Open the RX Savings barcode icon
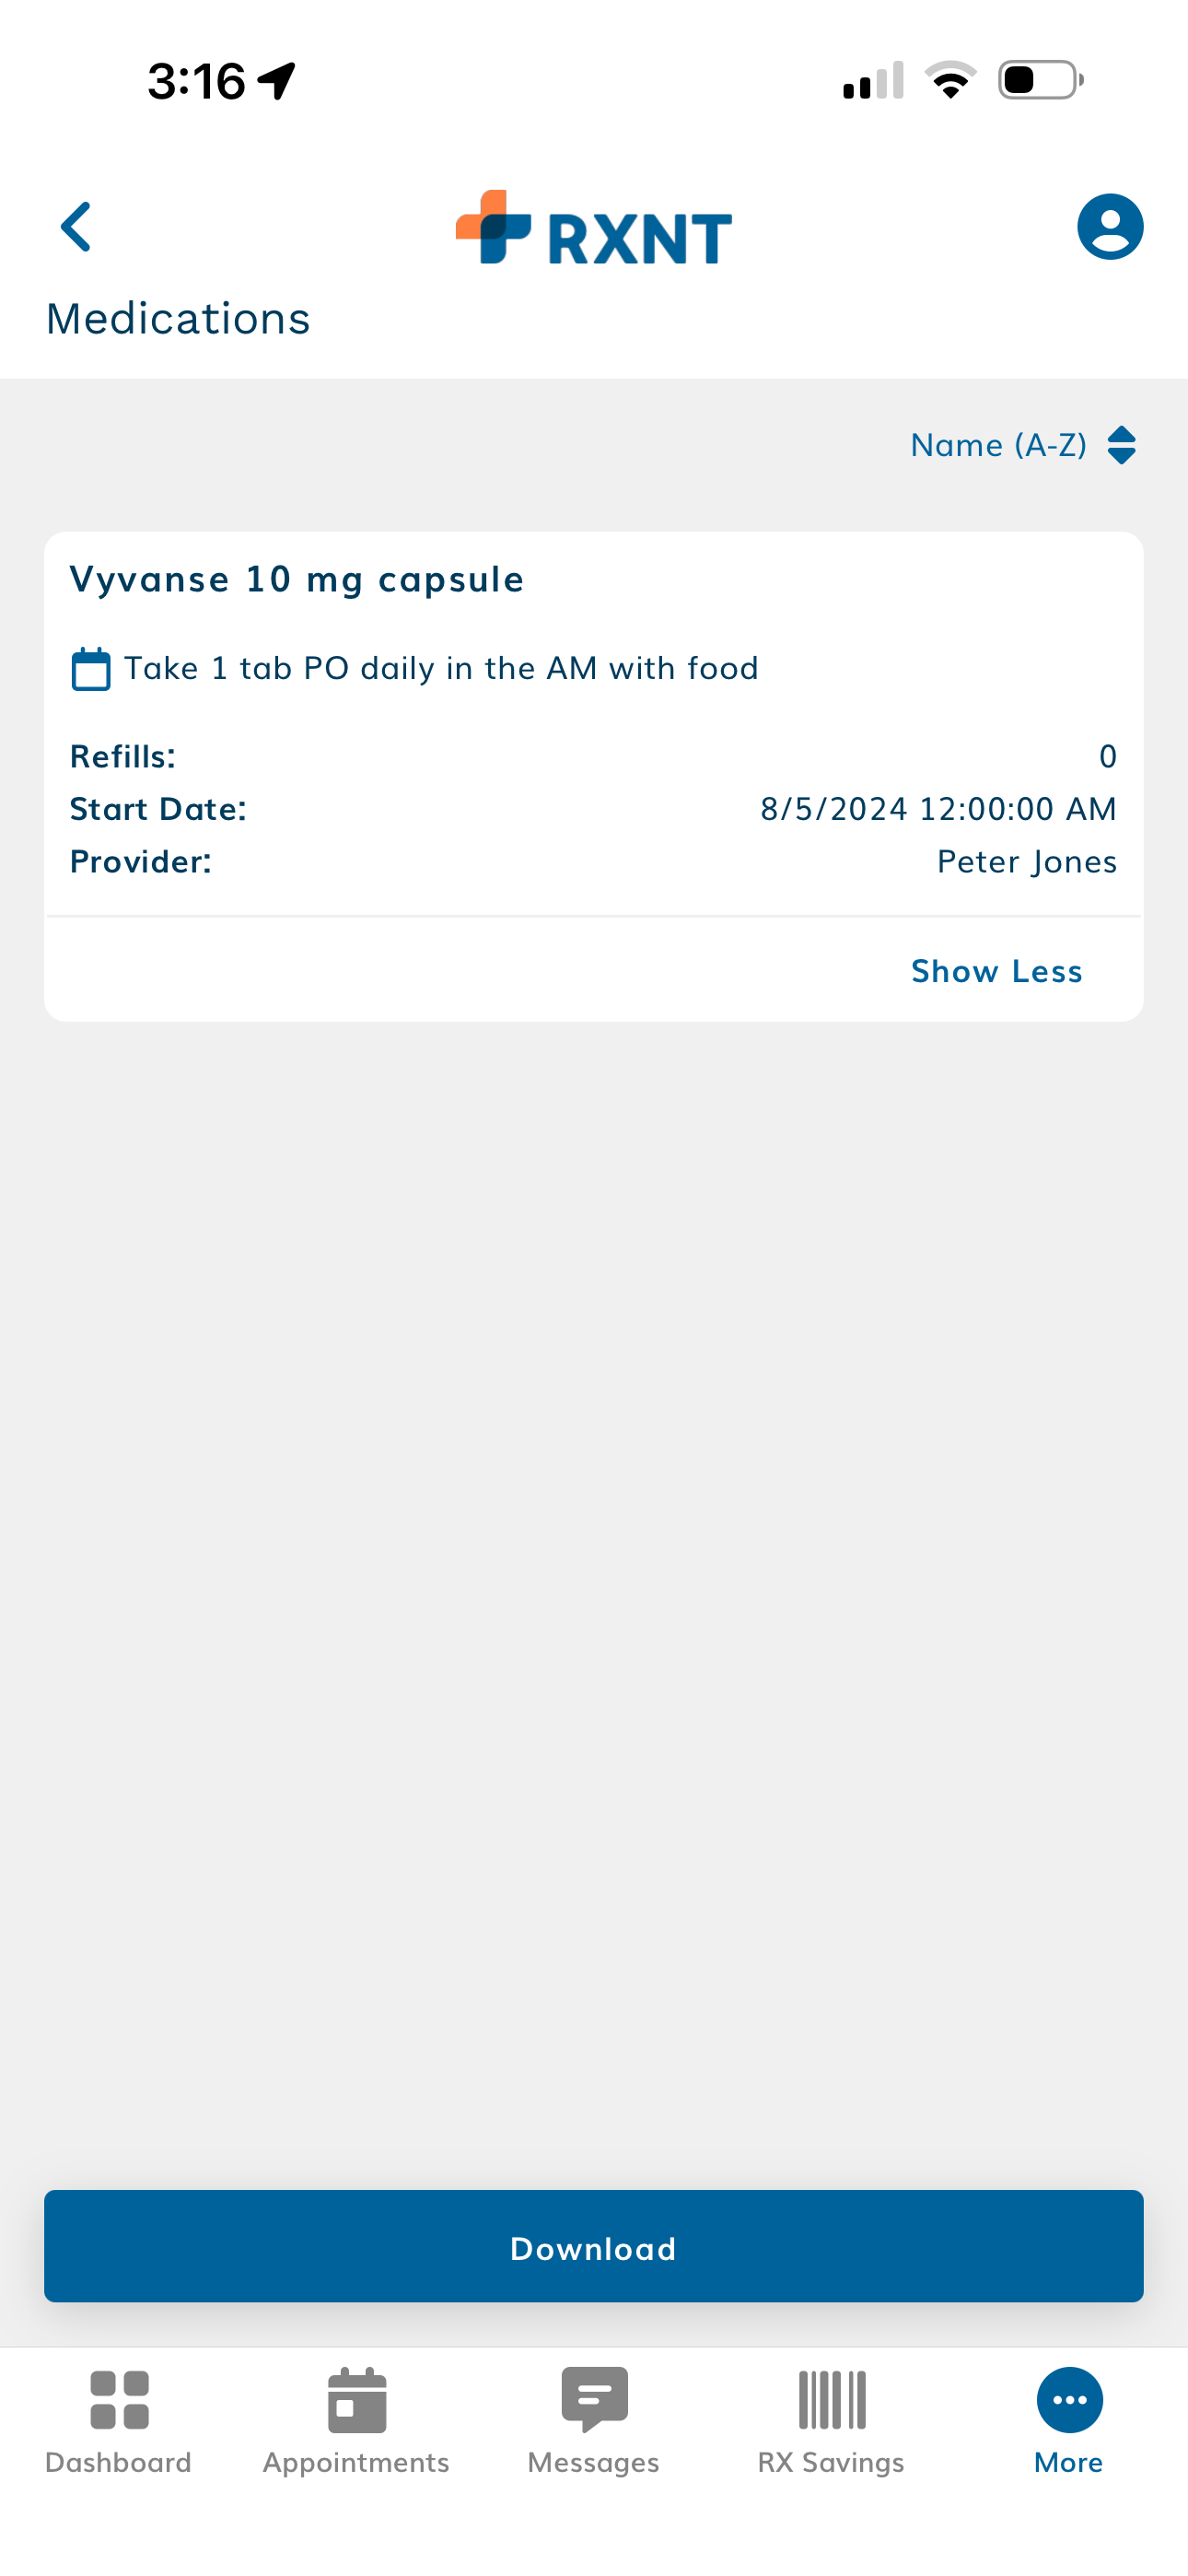The width and height of the screenshot is (1188, 2576). click(831, 2399)
